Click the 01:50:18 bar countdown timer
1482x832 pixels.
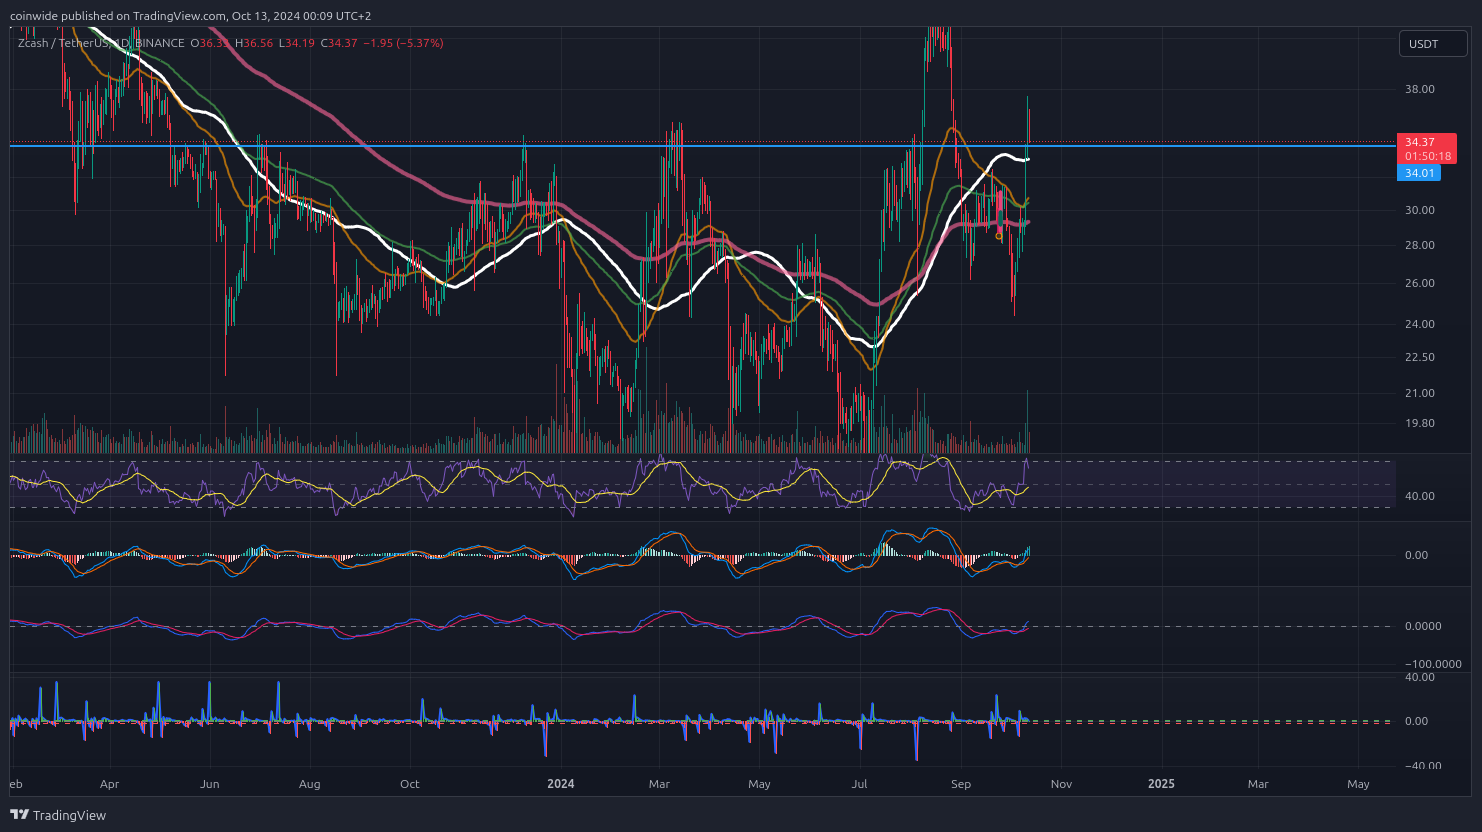click(1426, 156)
